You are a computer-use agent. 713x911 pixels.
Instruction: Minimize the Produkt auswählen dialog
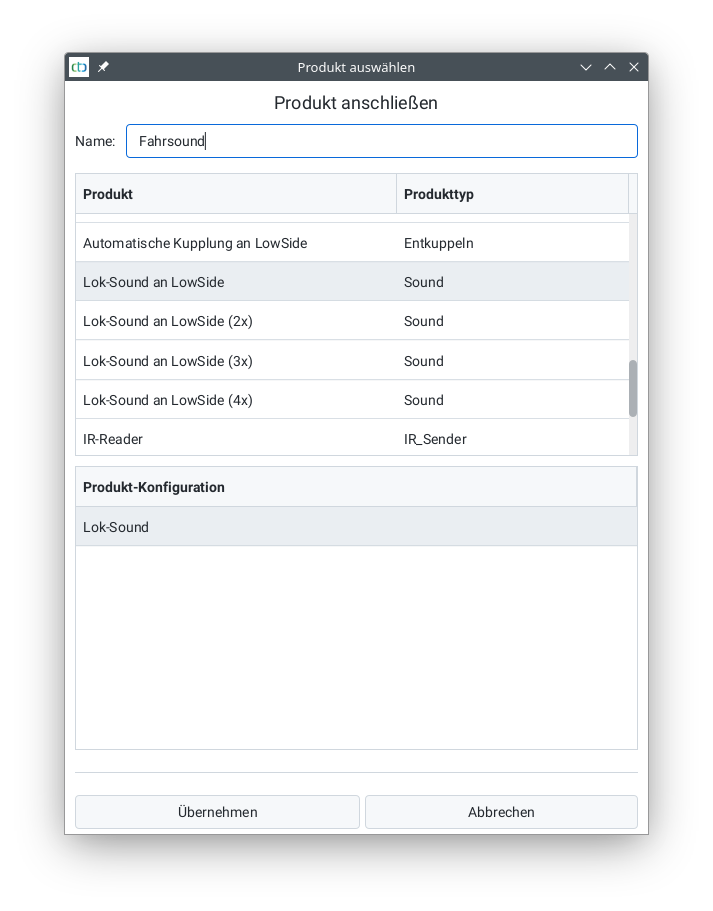586,67
